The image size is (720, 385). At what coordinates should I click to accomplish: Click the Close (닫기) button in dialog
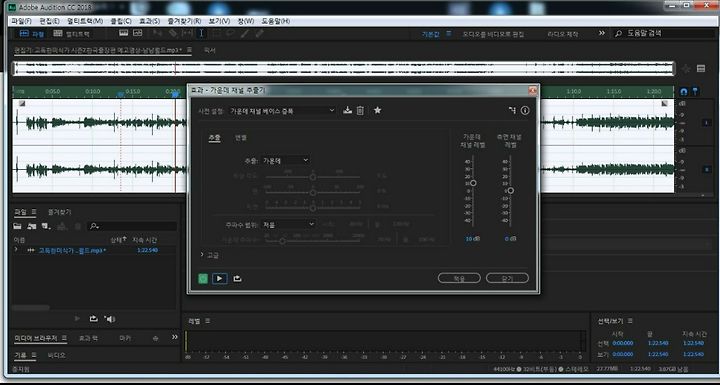(507, 278)
